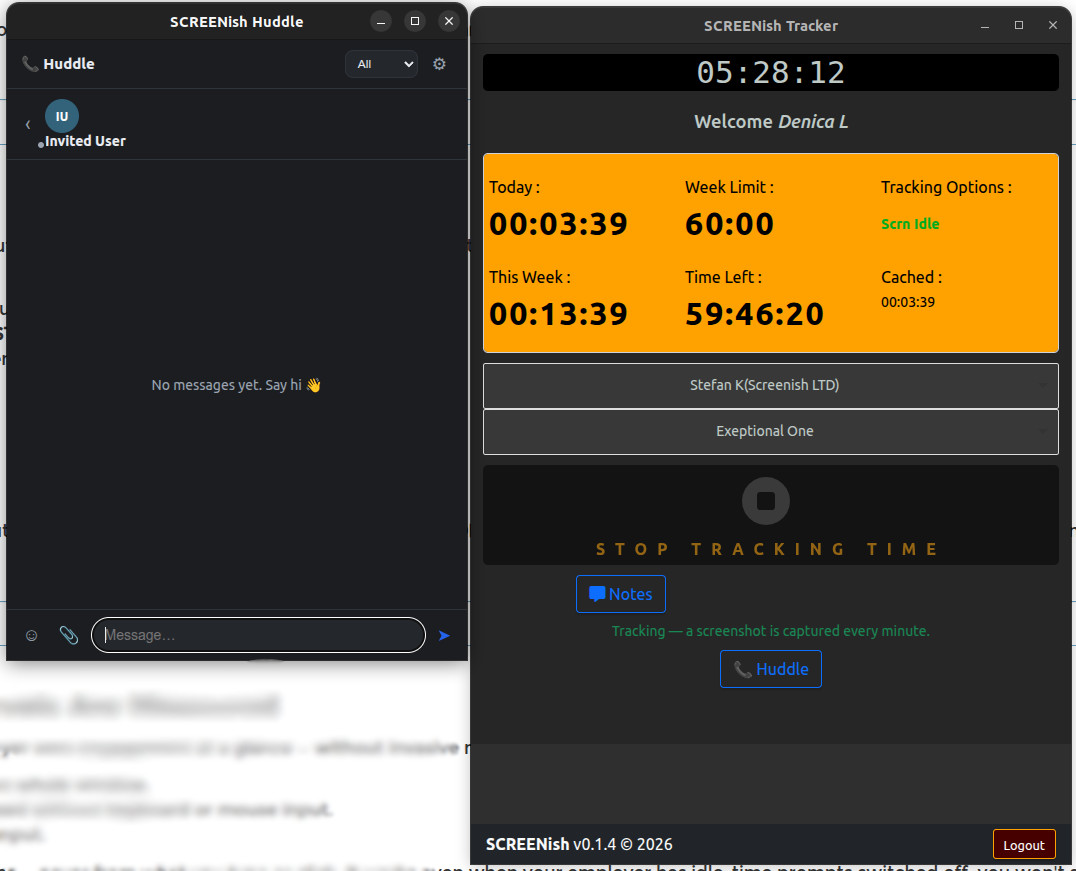Click the Cached value 00:03:39
The width and height of the screenshot is (1076, 871).
pyautogui.click(x=908, y=302)
